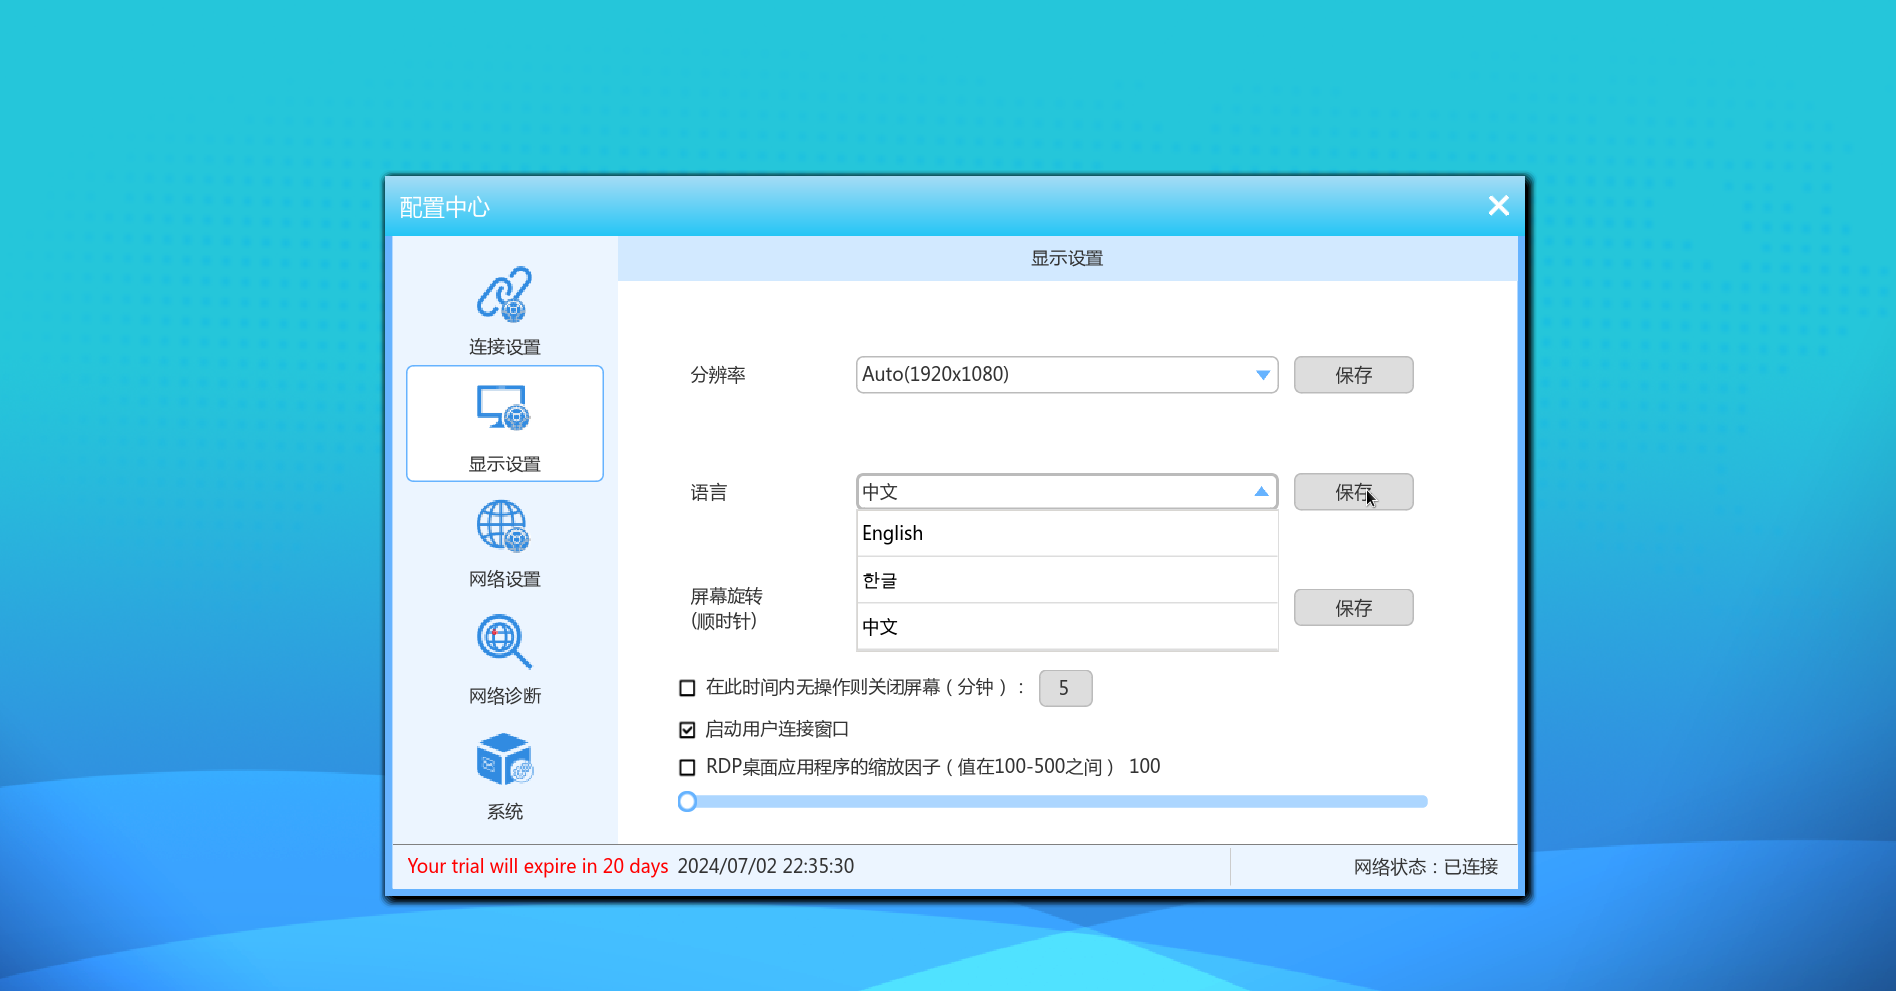Click the 显示设置 panel header

pos(1067,258)
